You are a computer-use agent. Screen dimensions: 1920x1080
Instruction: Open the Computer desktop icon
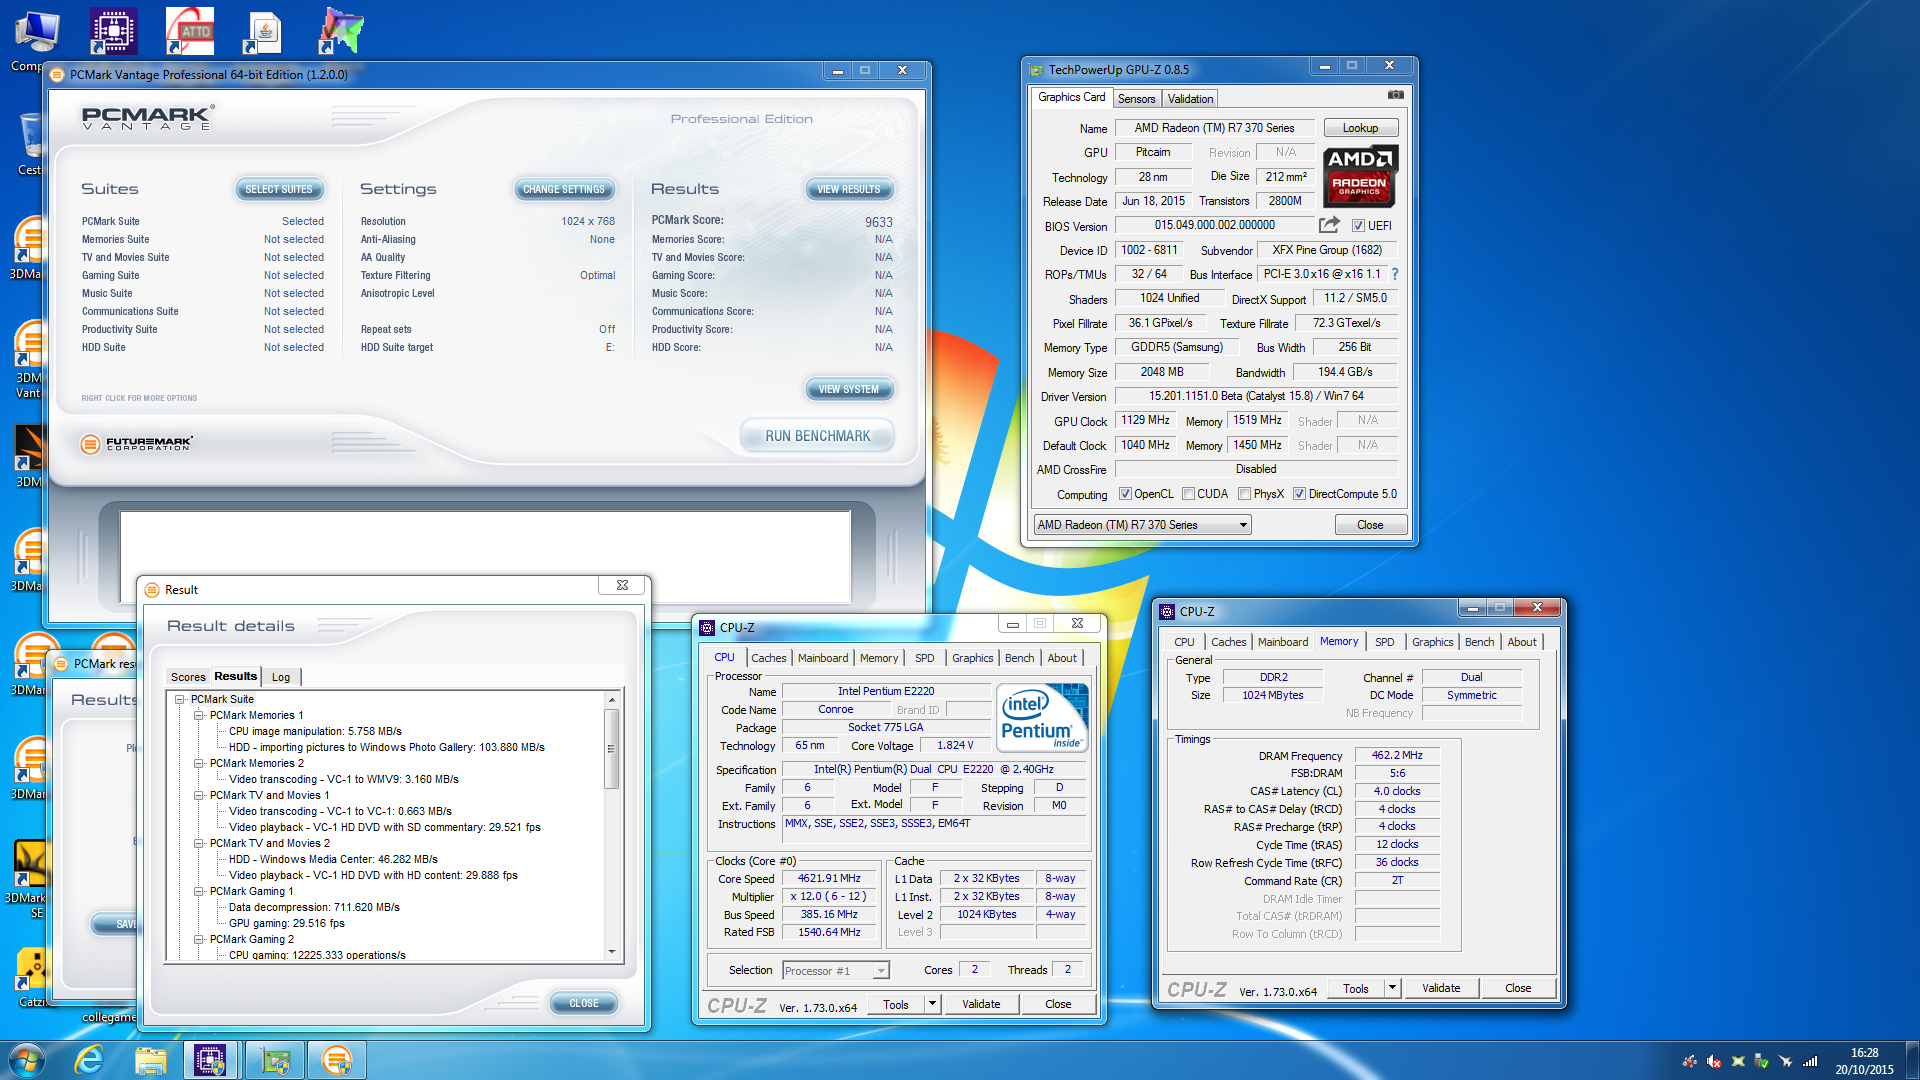click(x=36, y=40)
